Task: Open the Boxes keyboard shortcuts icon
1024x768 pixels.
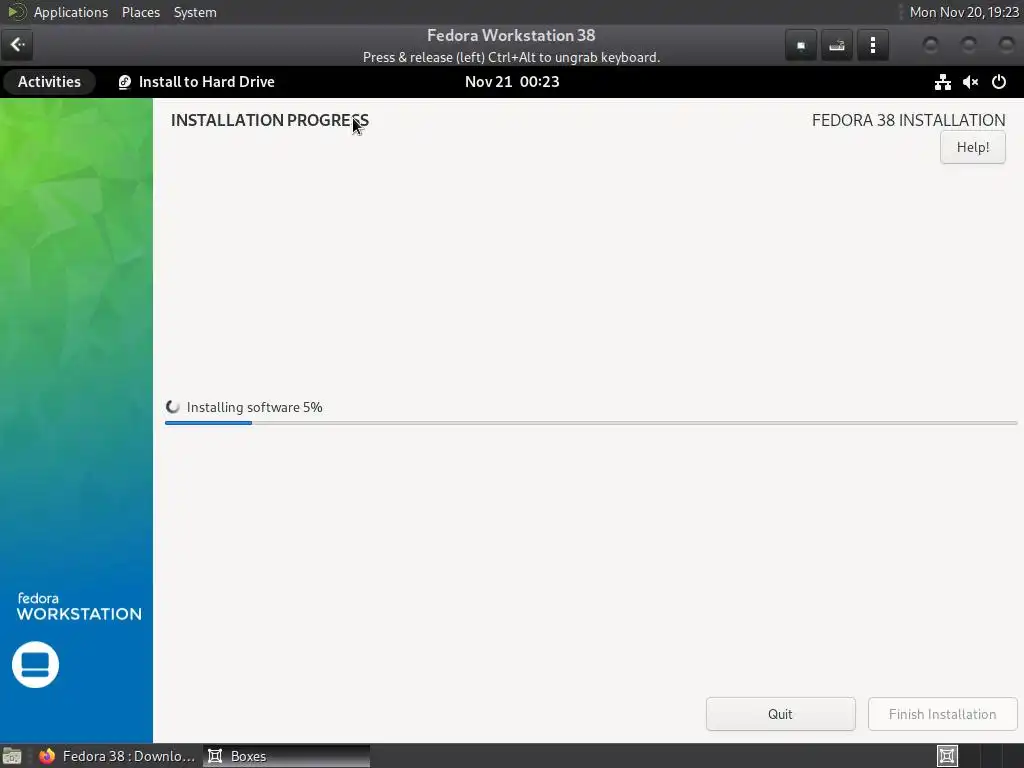Action: pyautogui.click(x=837, y=46)
